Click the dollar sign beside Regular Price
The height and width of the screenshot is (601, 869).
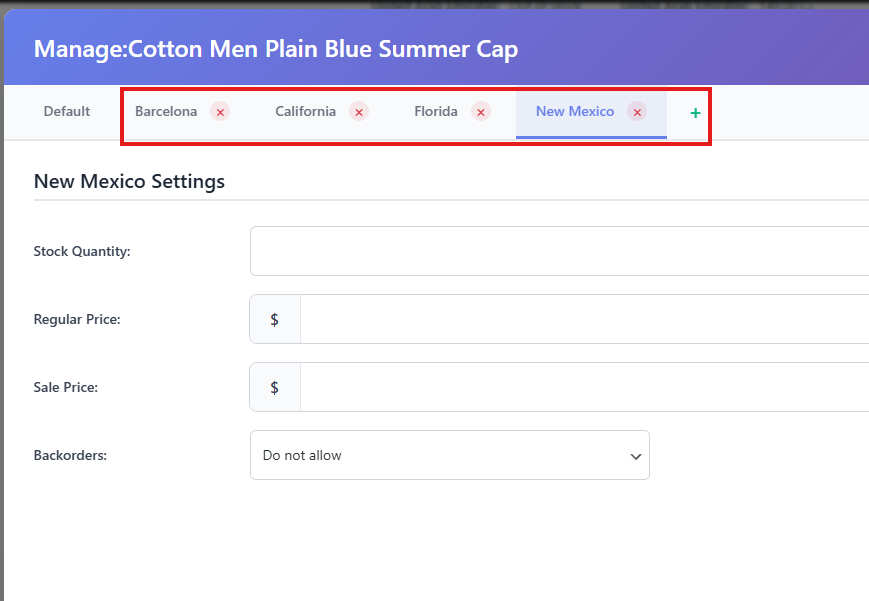click(x=275, y=319)
